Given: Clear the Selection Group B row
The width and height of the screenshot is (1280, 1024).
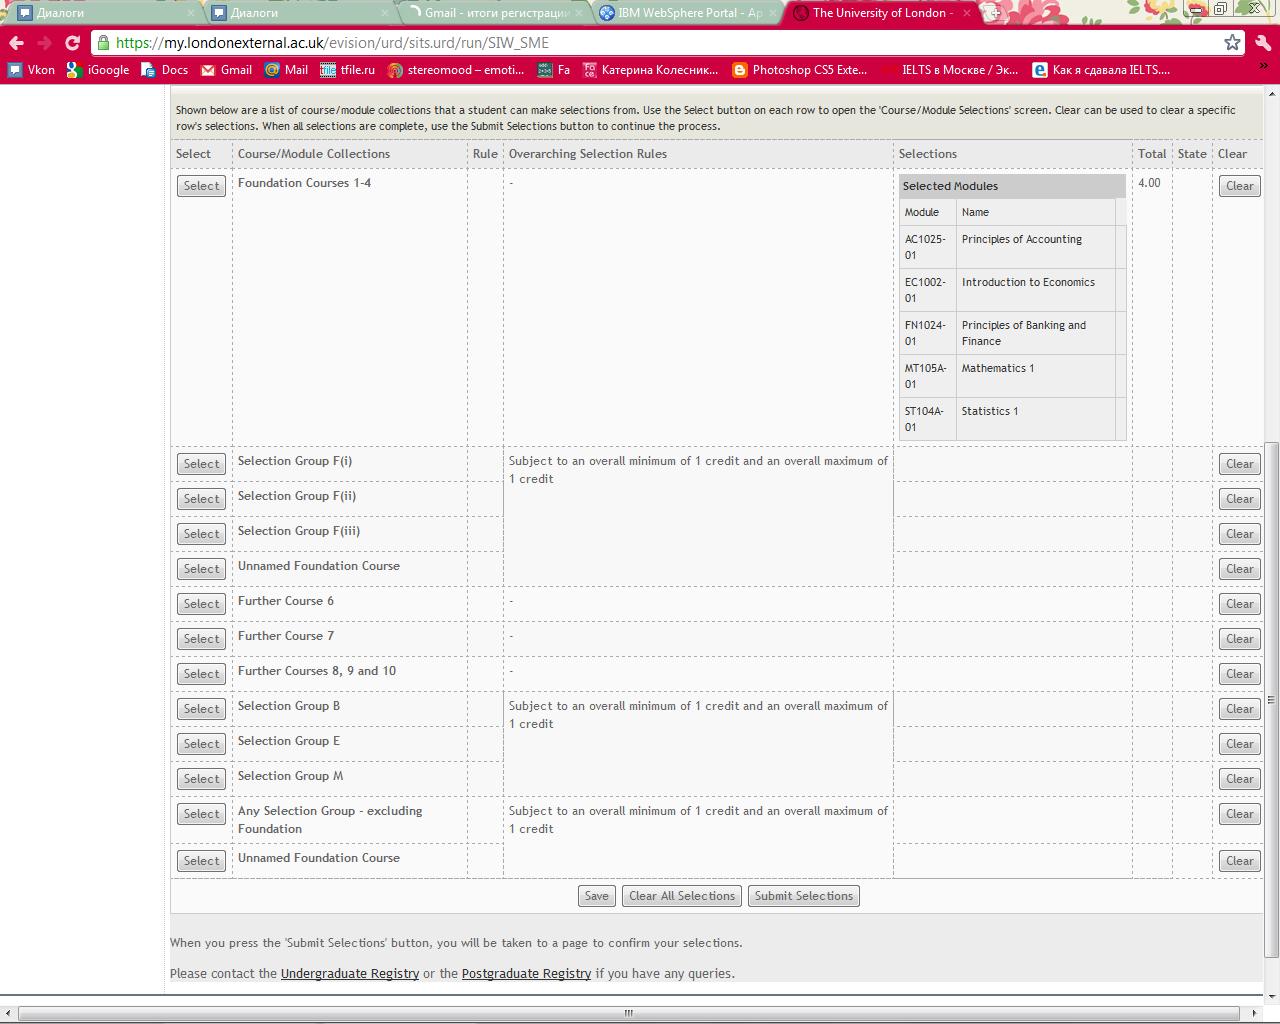Looking at the screenshot, I should point(1240,709).
